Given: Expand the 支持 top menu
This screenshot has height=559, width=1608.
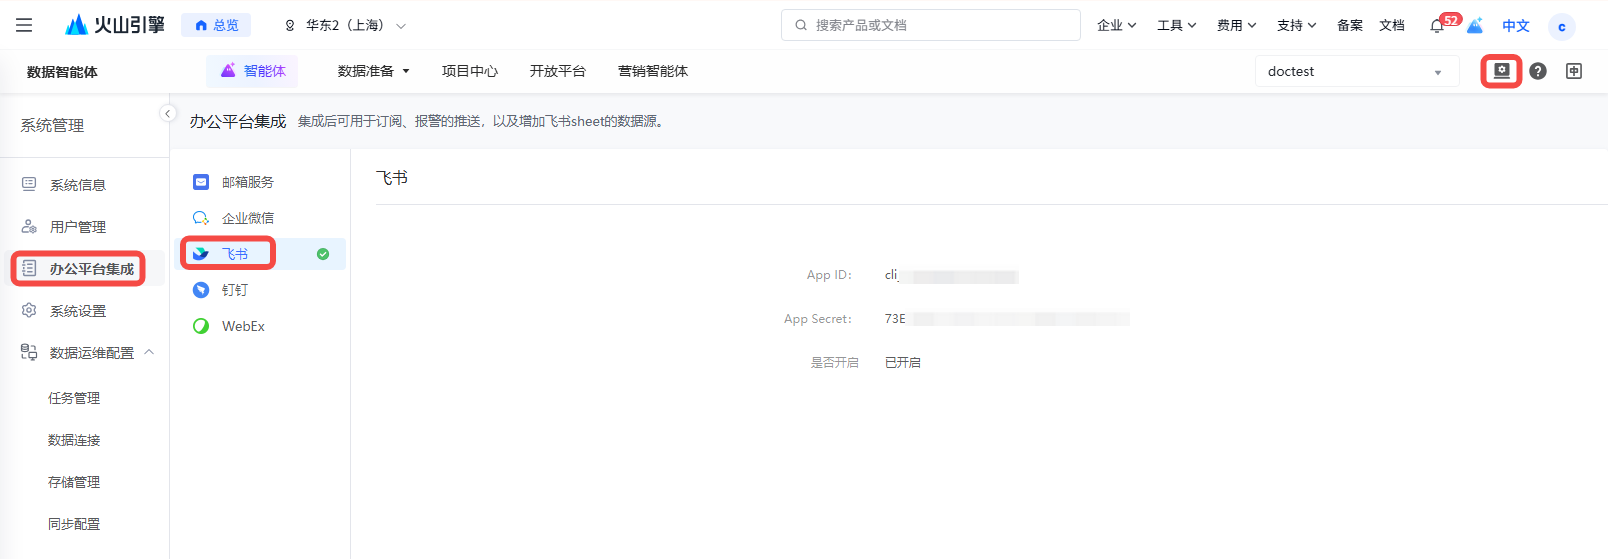Looking at the screenshot, I should [1296, 25].
